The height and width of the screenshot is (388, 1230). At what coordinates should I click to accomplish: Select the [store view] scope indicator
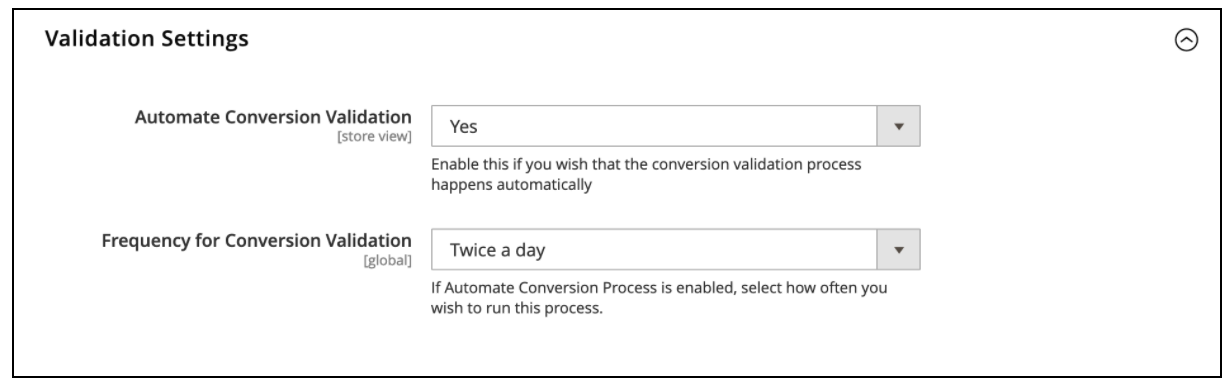coord(377,136)
